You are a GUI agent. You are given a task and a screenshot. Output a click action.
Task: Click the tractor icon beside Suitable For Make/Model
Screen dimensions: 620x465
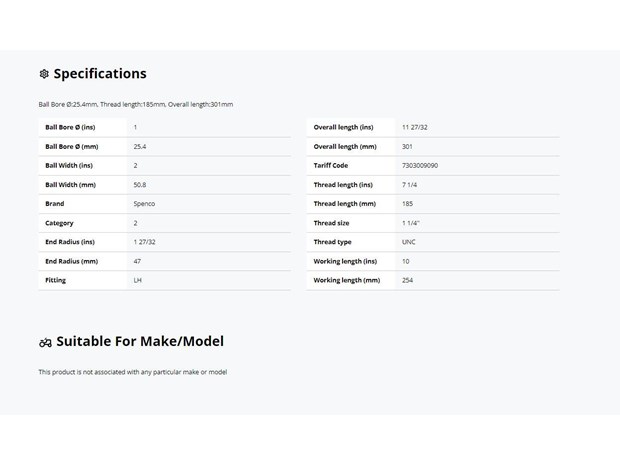(45, 342)
